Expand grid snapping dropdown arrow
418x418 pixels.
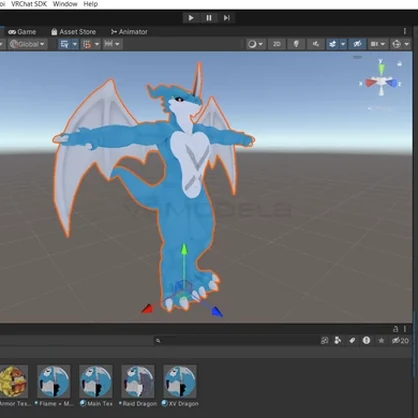click(75, 44)
